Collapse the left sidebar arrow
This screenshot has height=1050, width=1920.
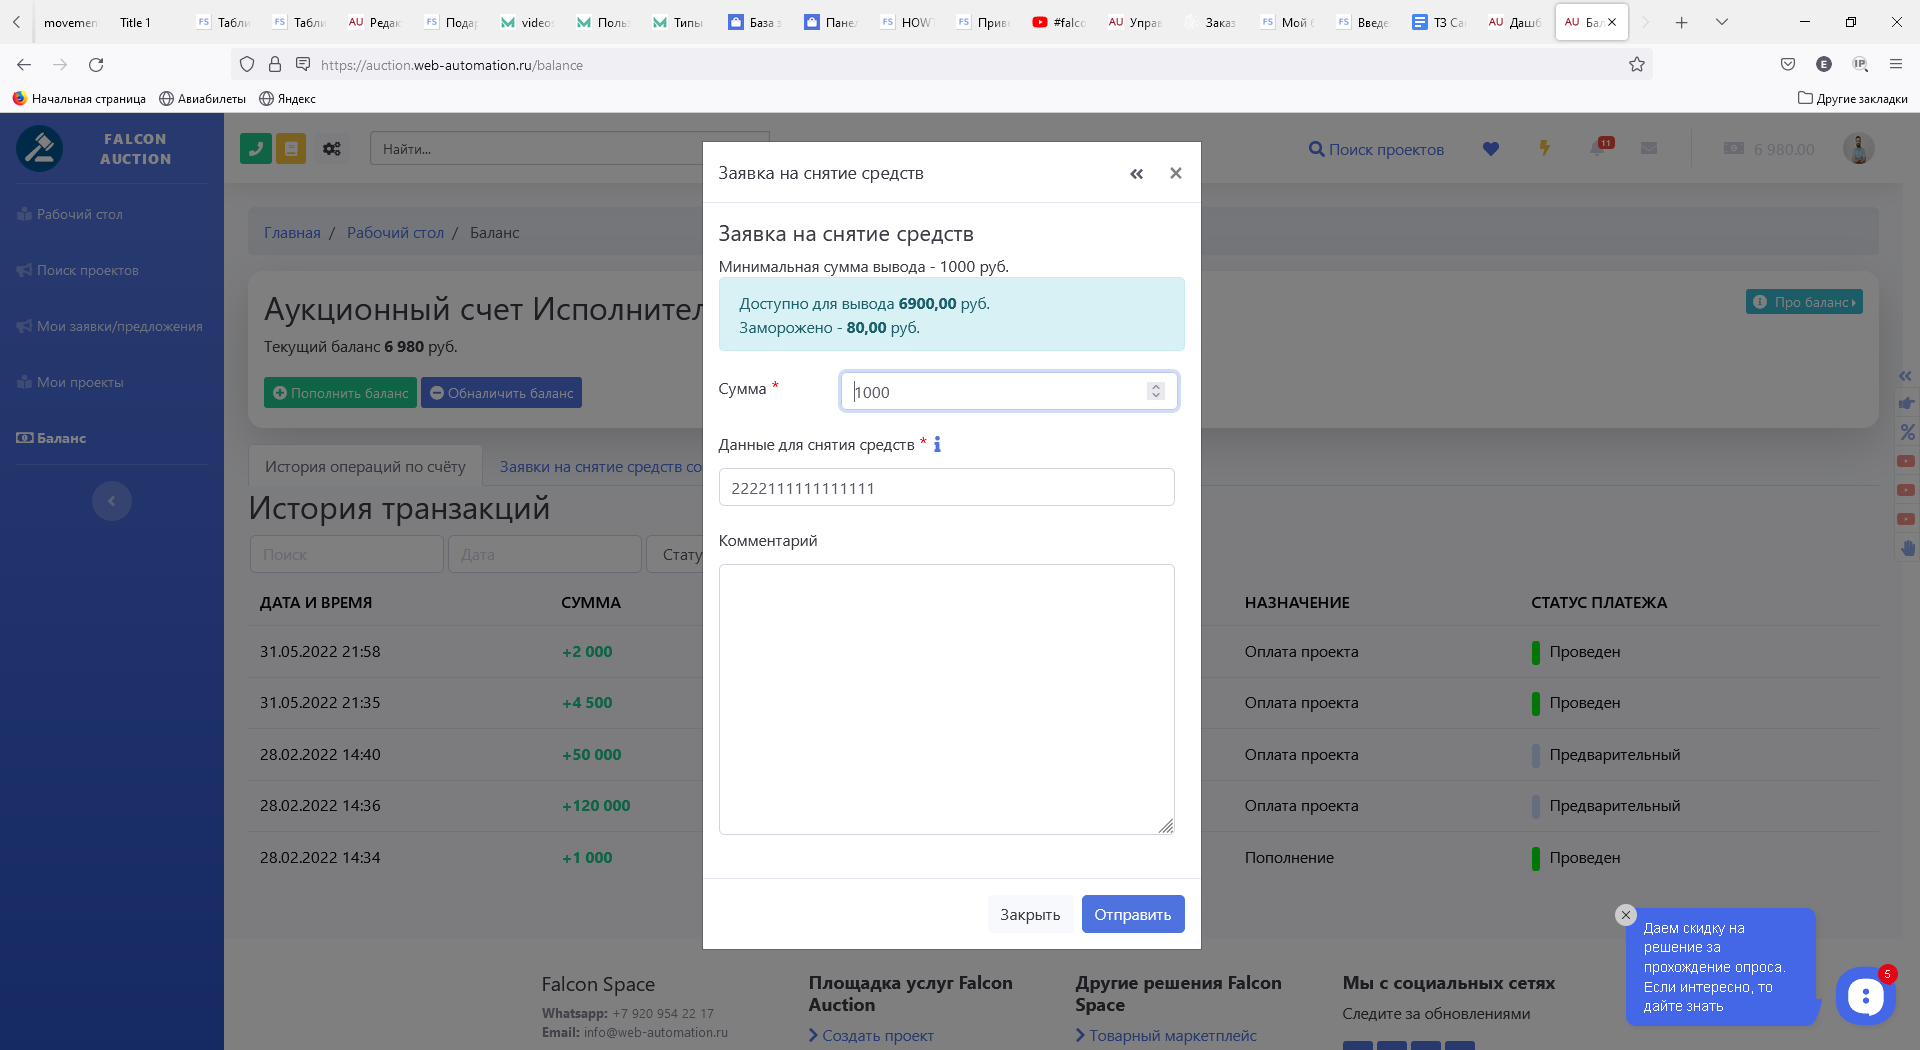[112, 501]
